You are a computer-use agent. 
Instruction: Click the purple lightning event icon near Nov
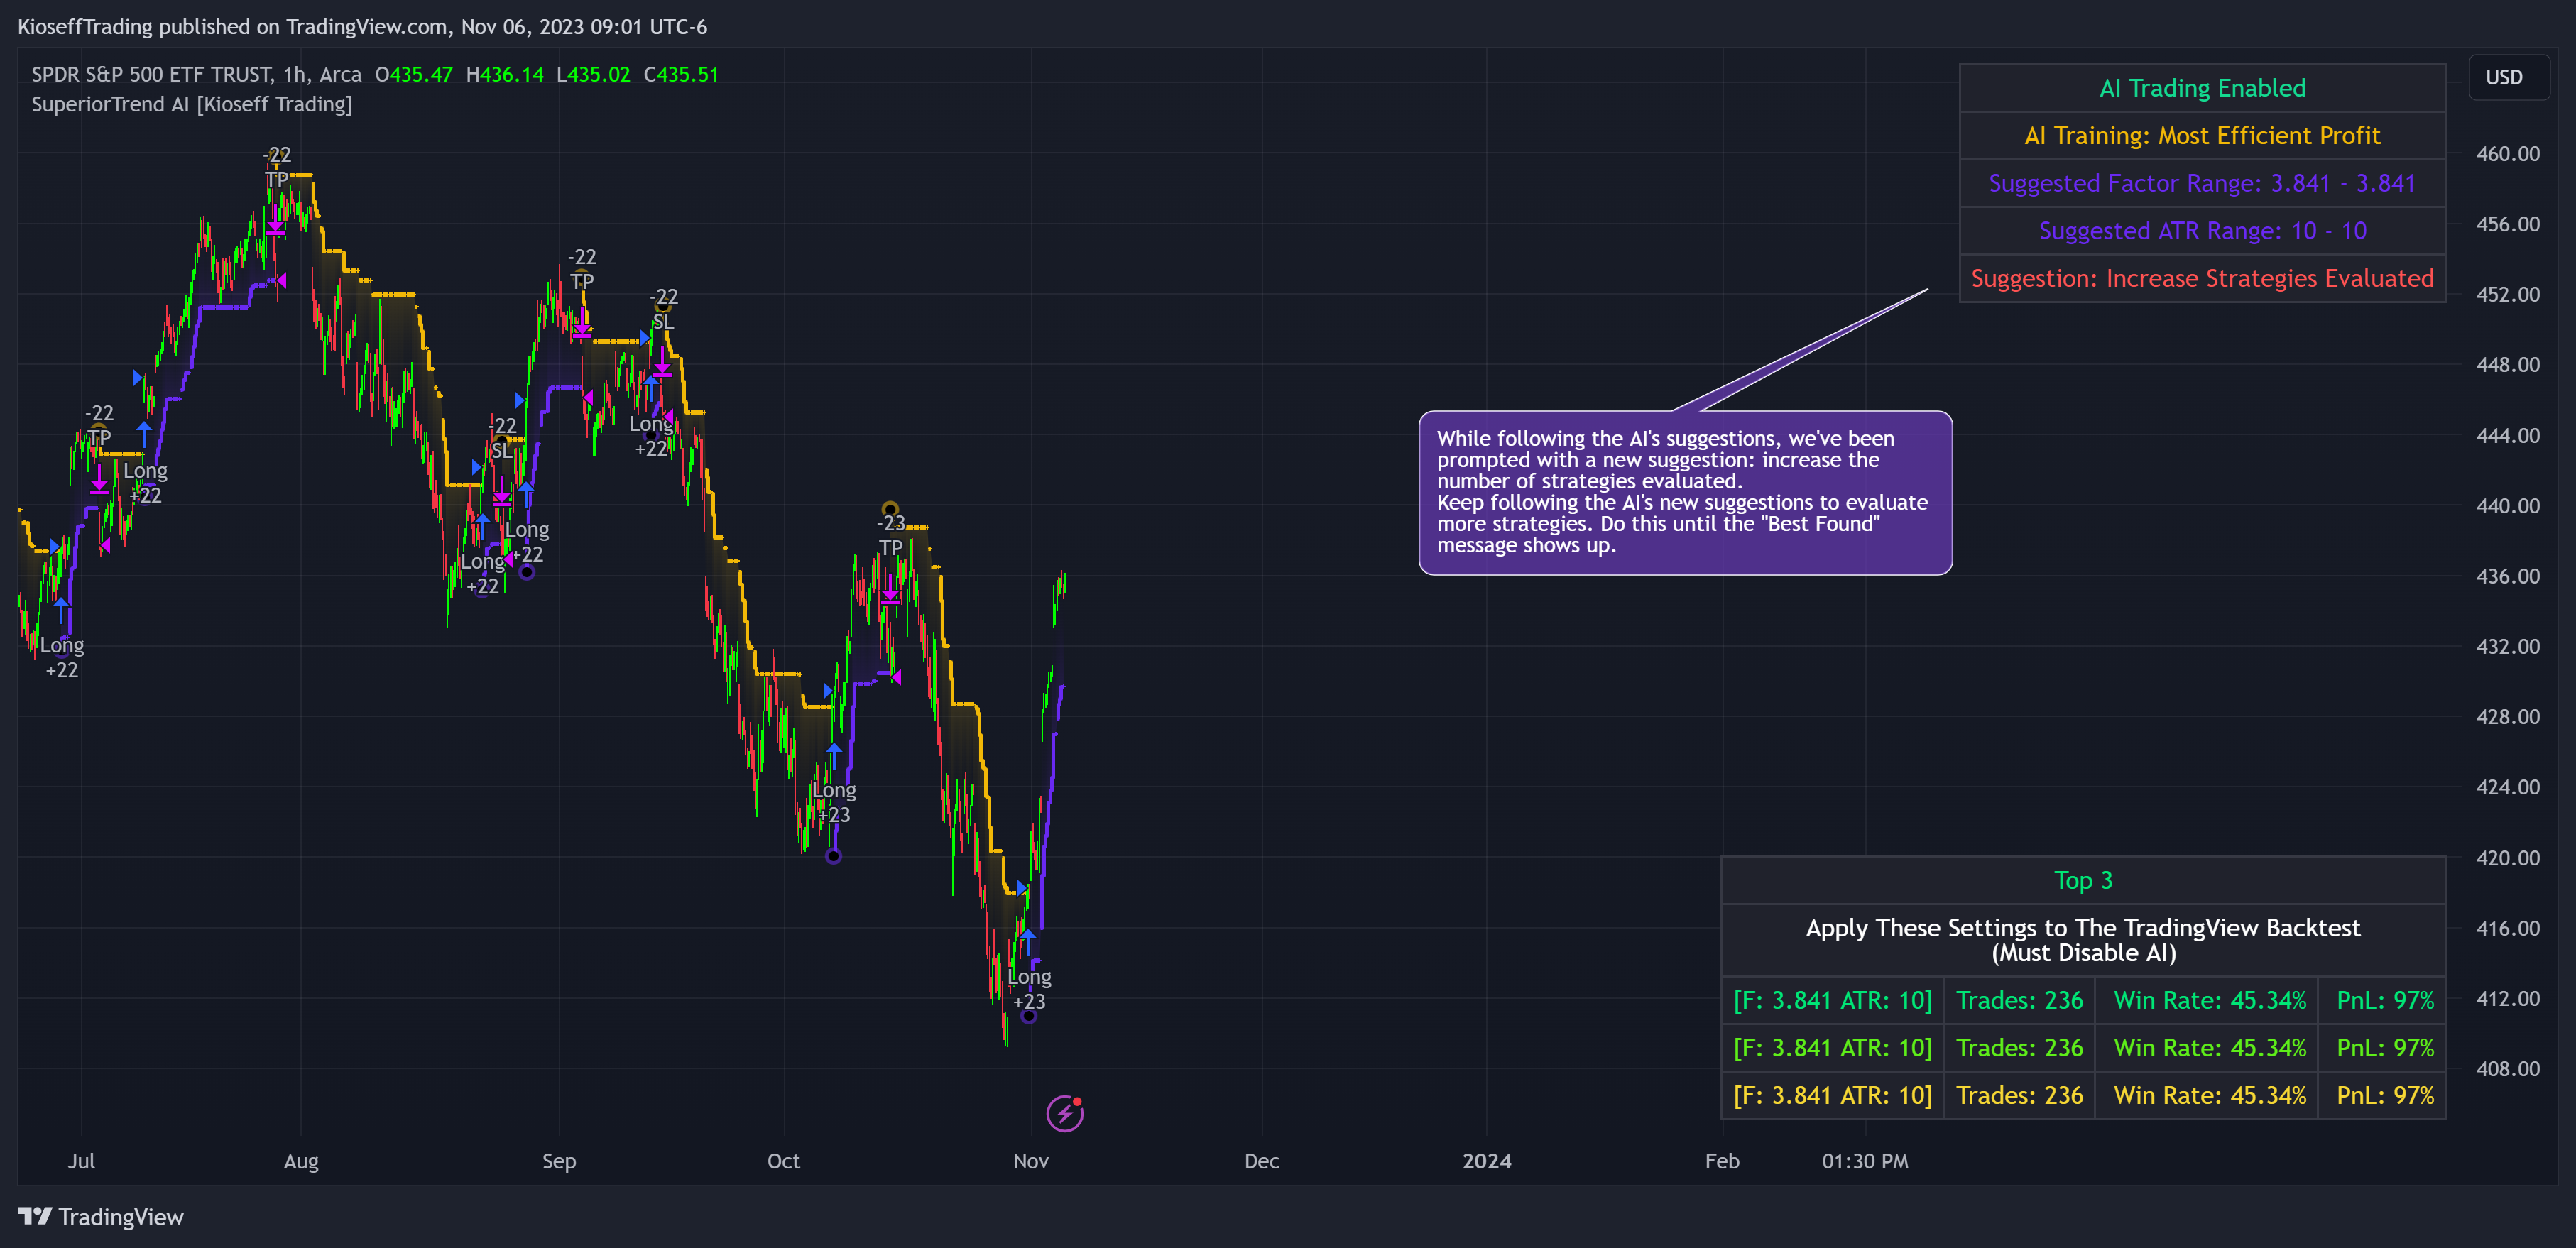(x=1064, y=1113)
